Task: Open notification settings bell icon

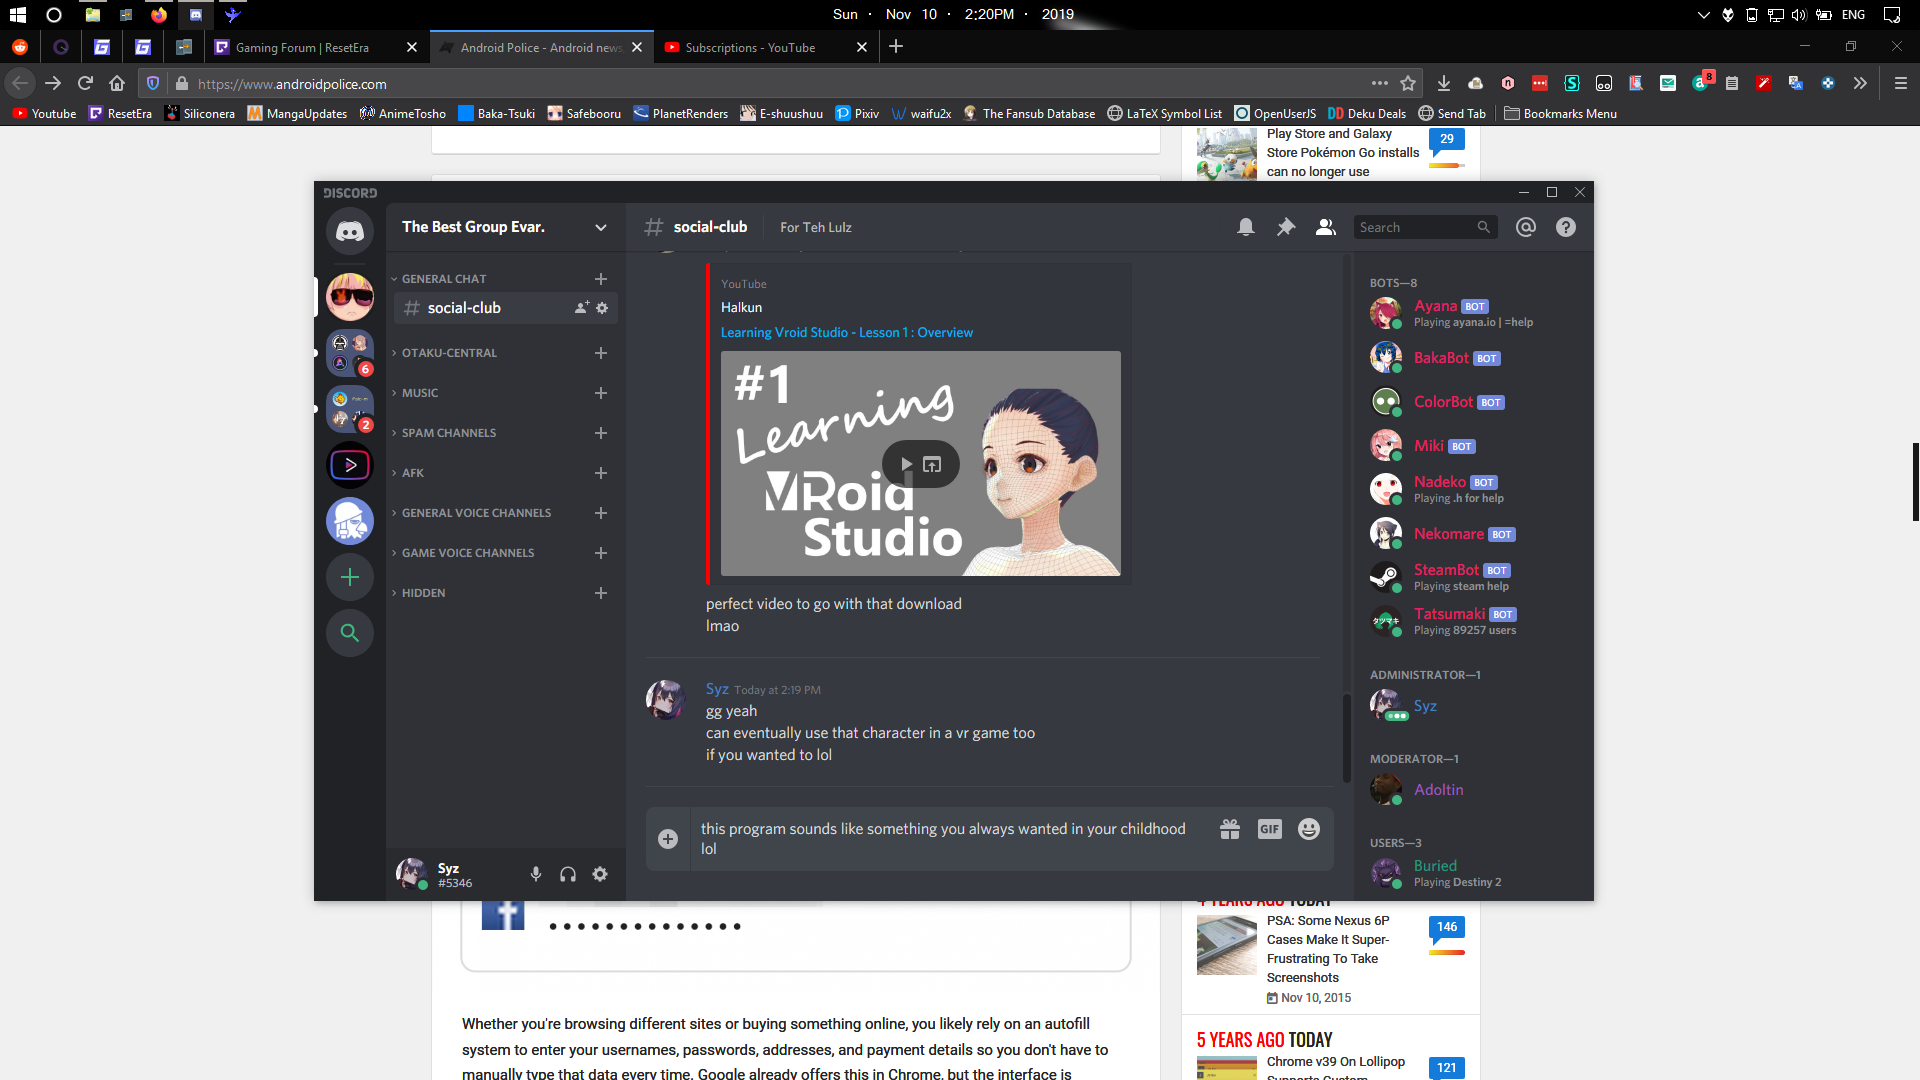Action: [1246, 227]
